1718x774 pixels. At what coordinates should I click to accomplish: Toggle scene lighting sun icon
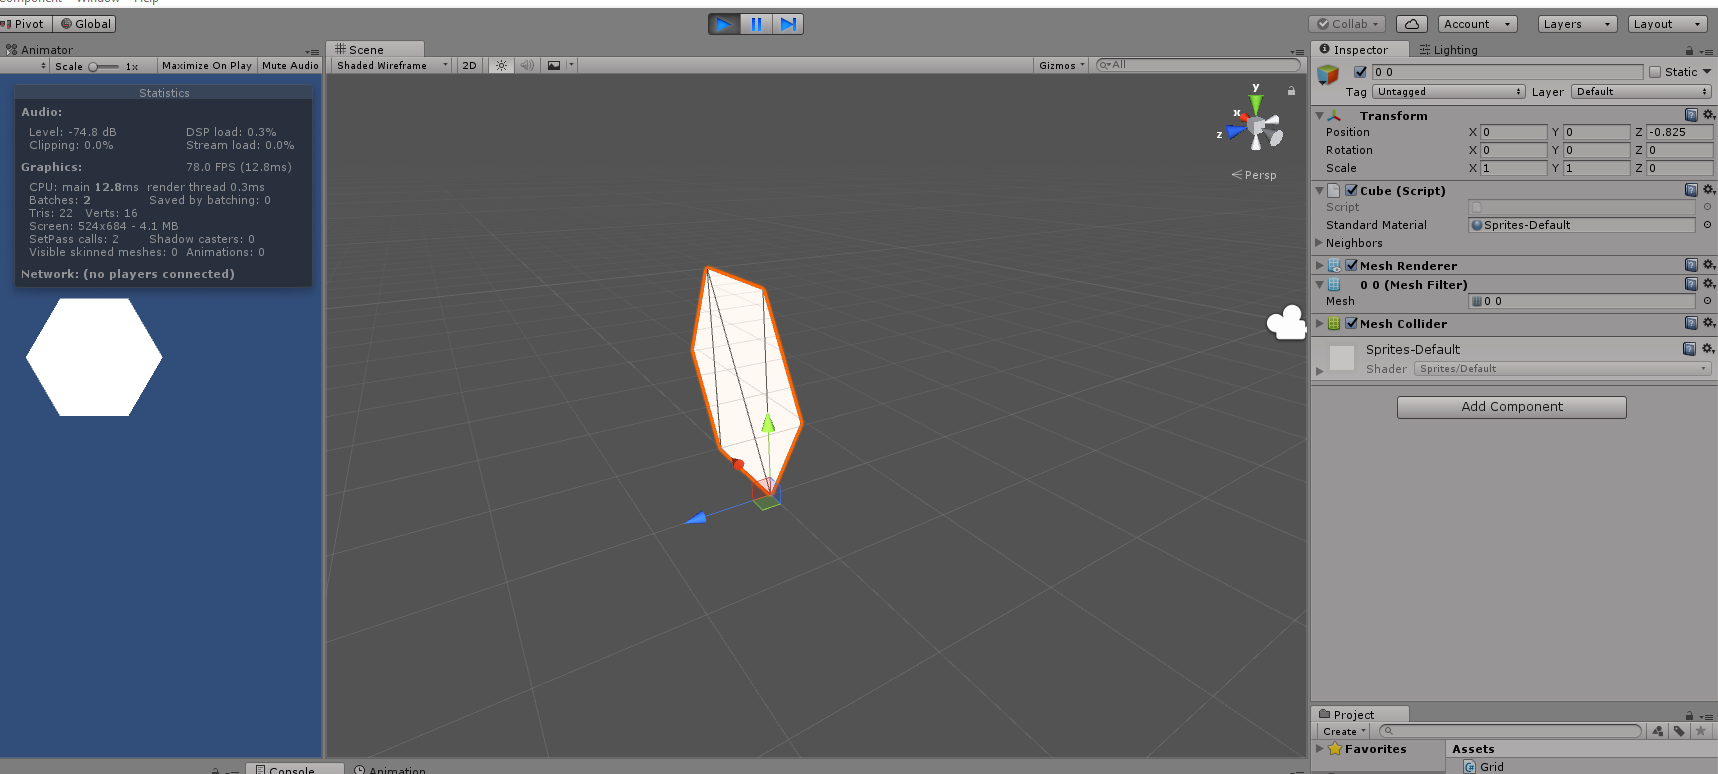(x=501, y=65)
